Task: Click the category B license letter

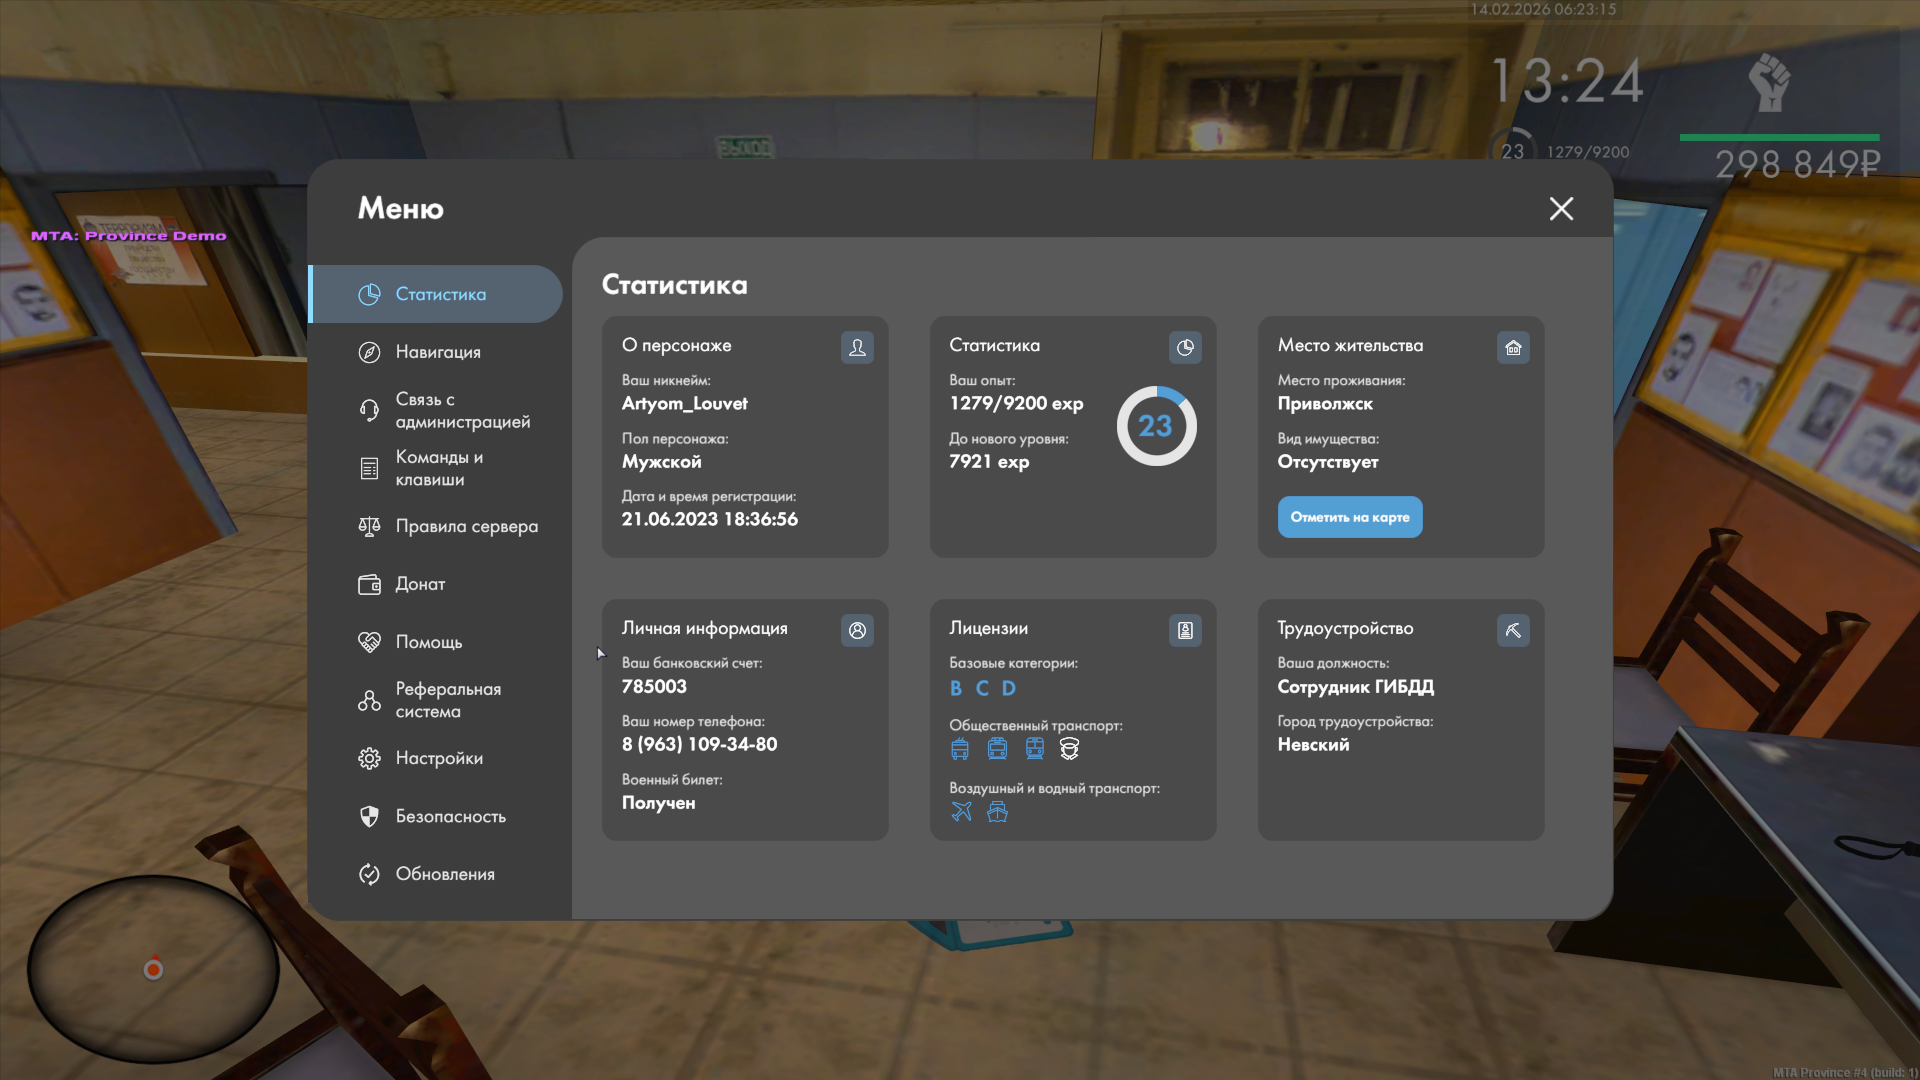Action: (x=956, y=688)
